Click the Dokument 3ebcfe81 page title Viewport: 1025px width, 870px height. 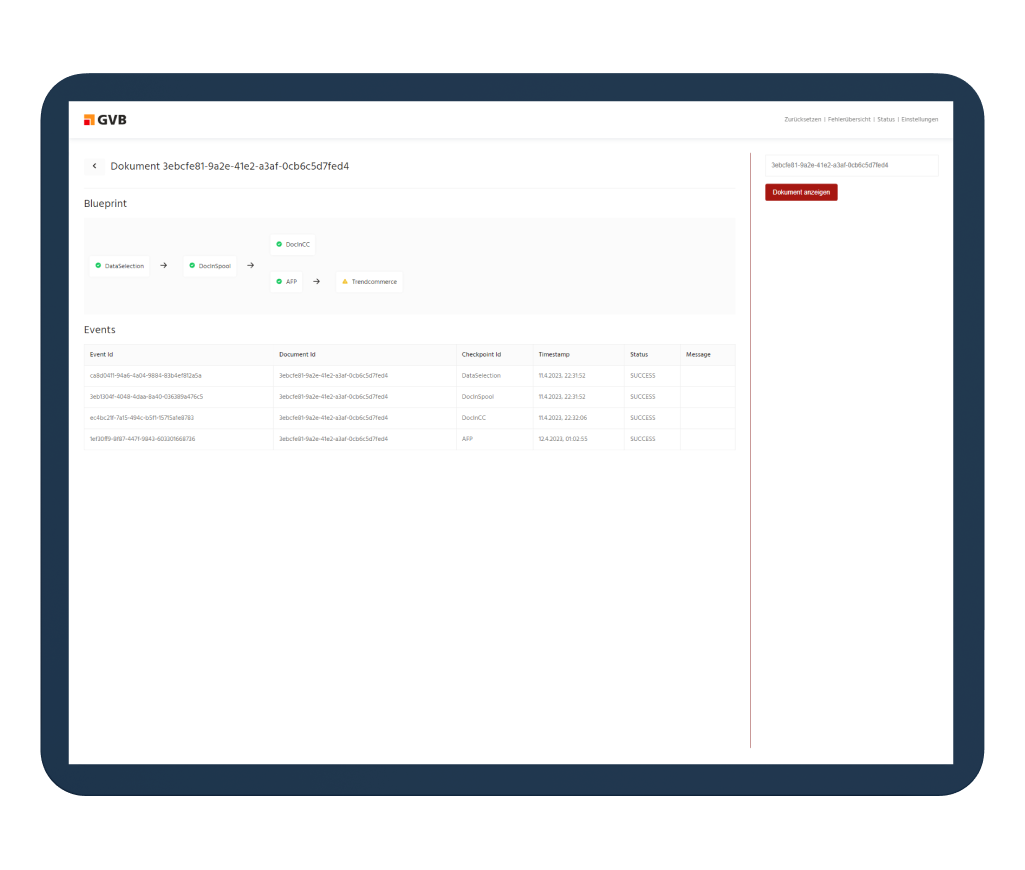229,166
